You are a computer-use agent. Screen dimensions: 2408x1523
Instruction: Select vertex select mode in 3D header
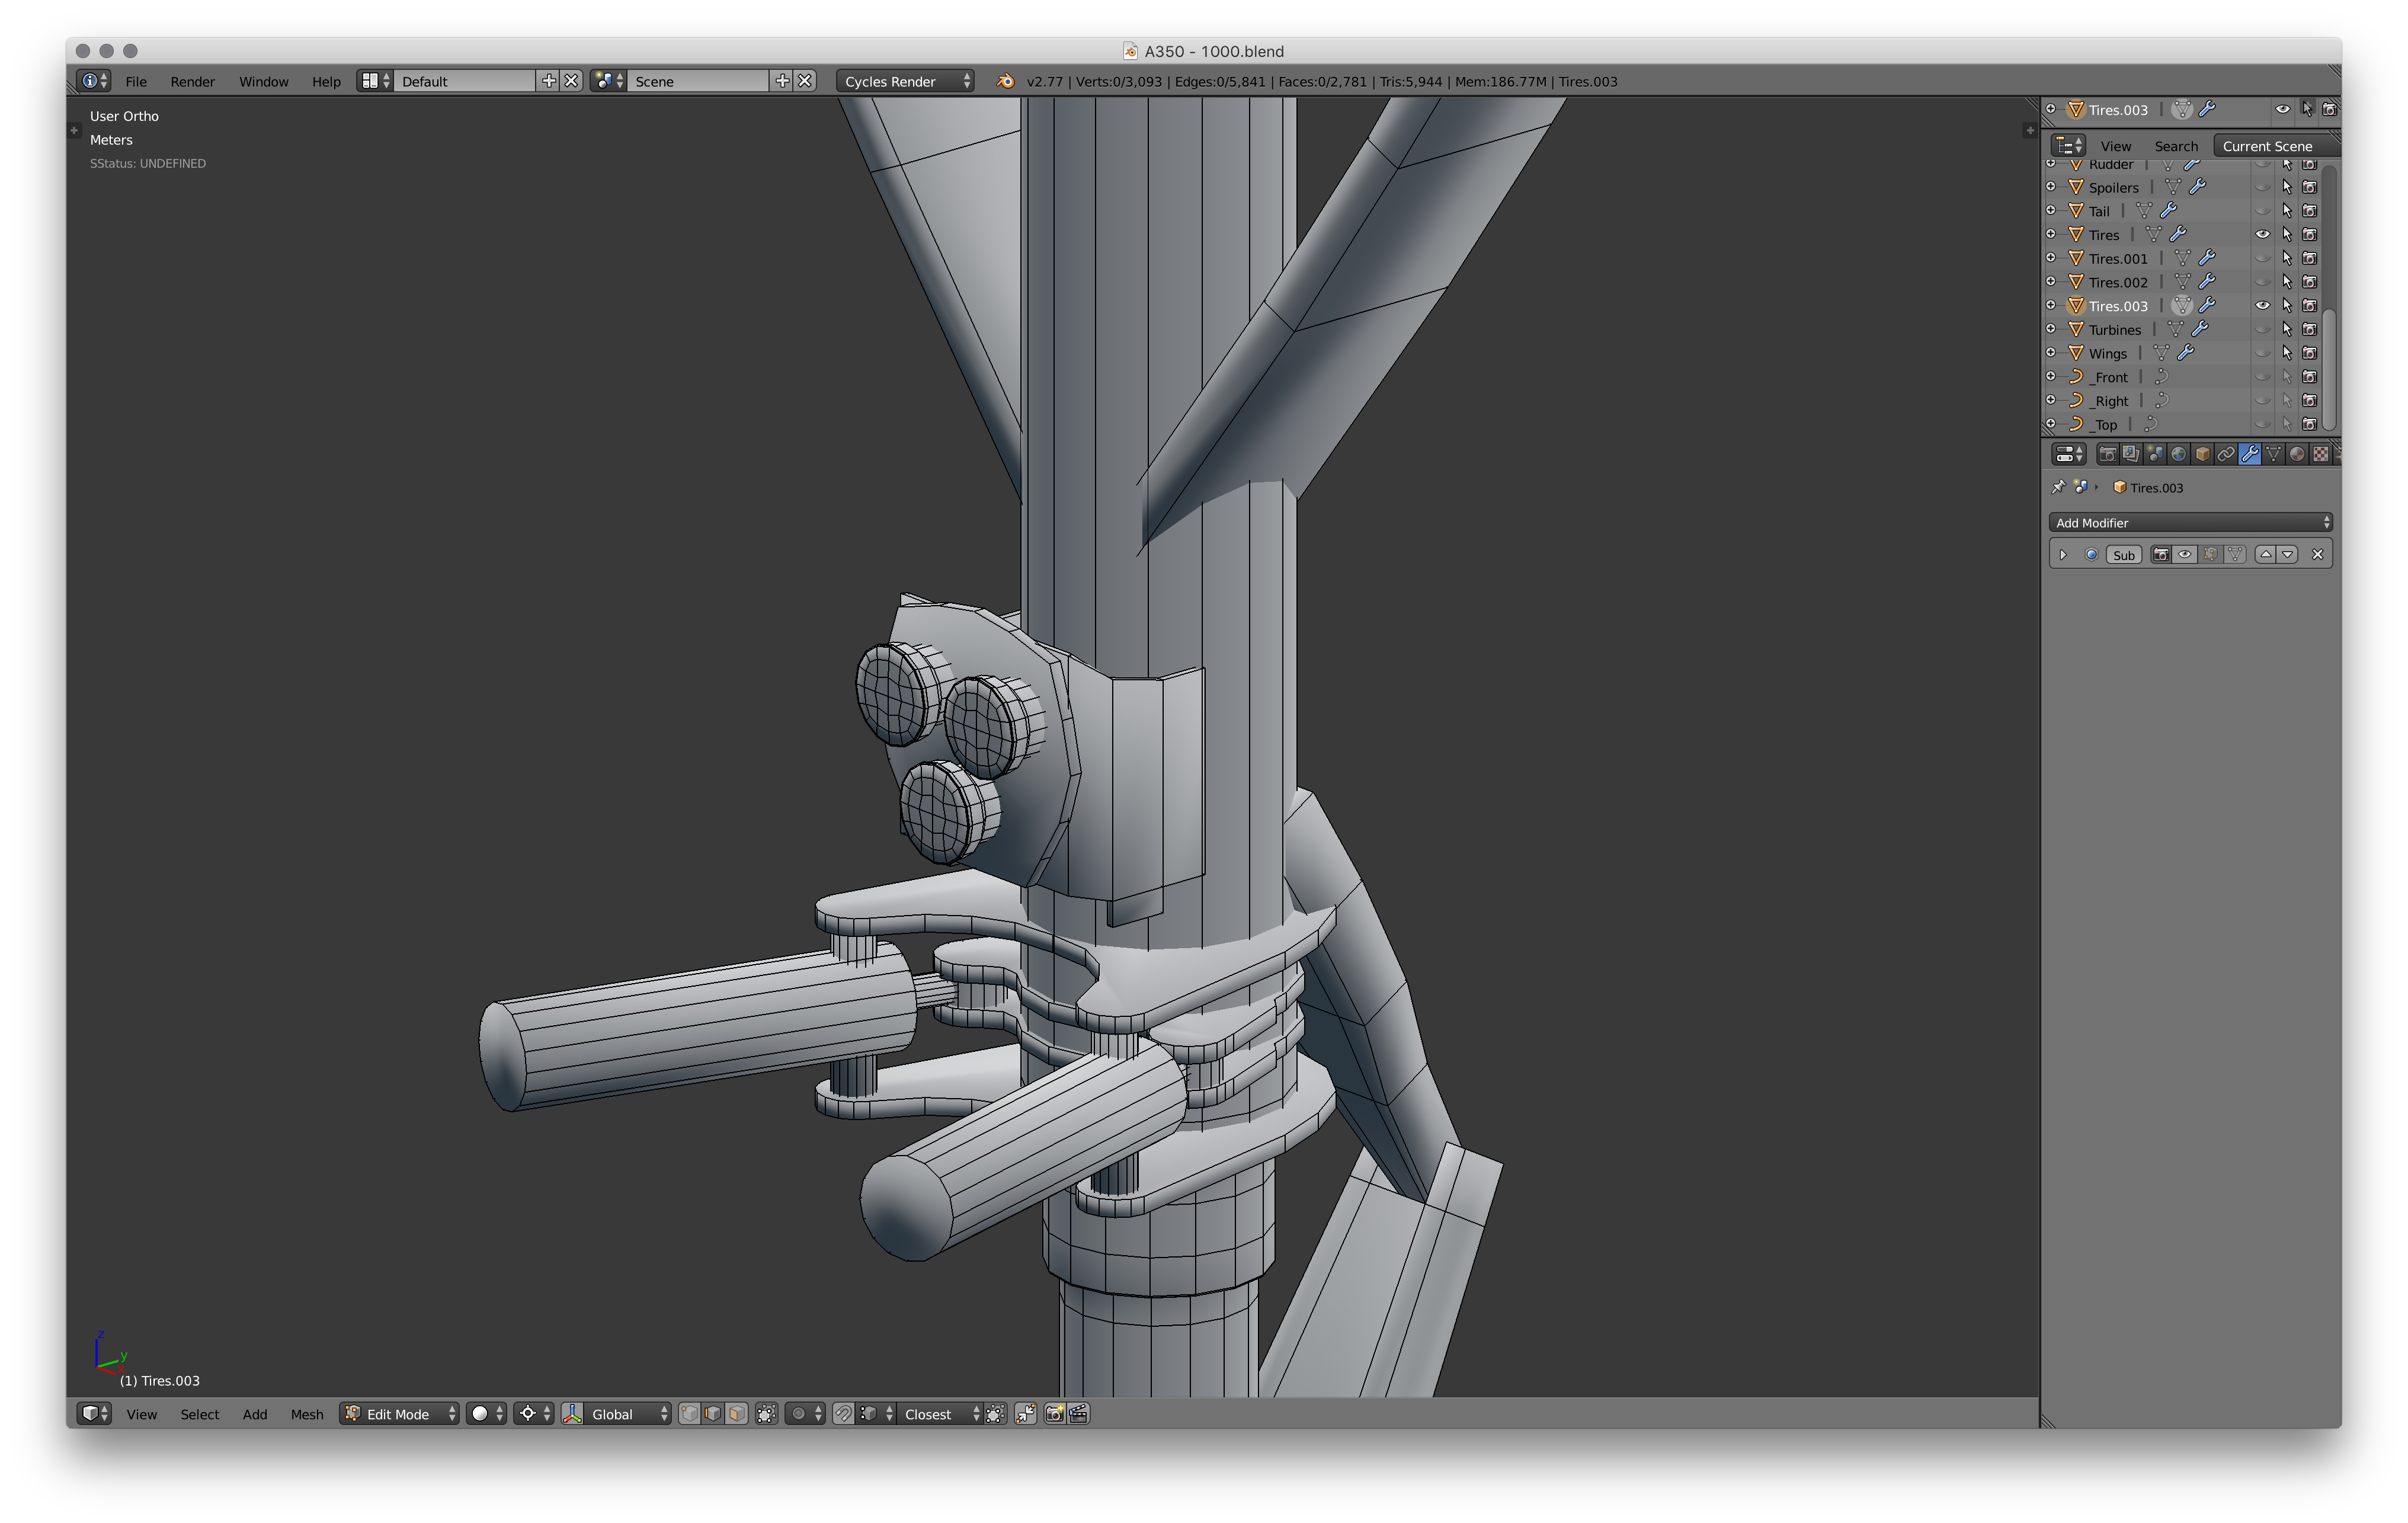coord(689,1413)
